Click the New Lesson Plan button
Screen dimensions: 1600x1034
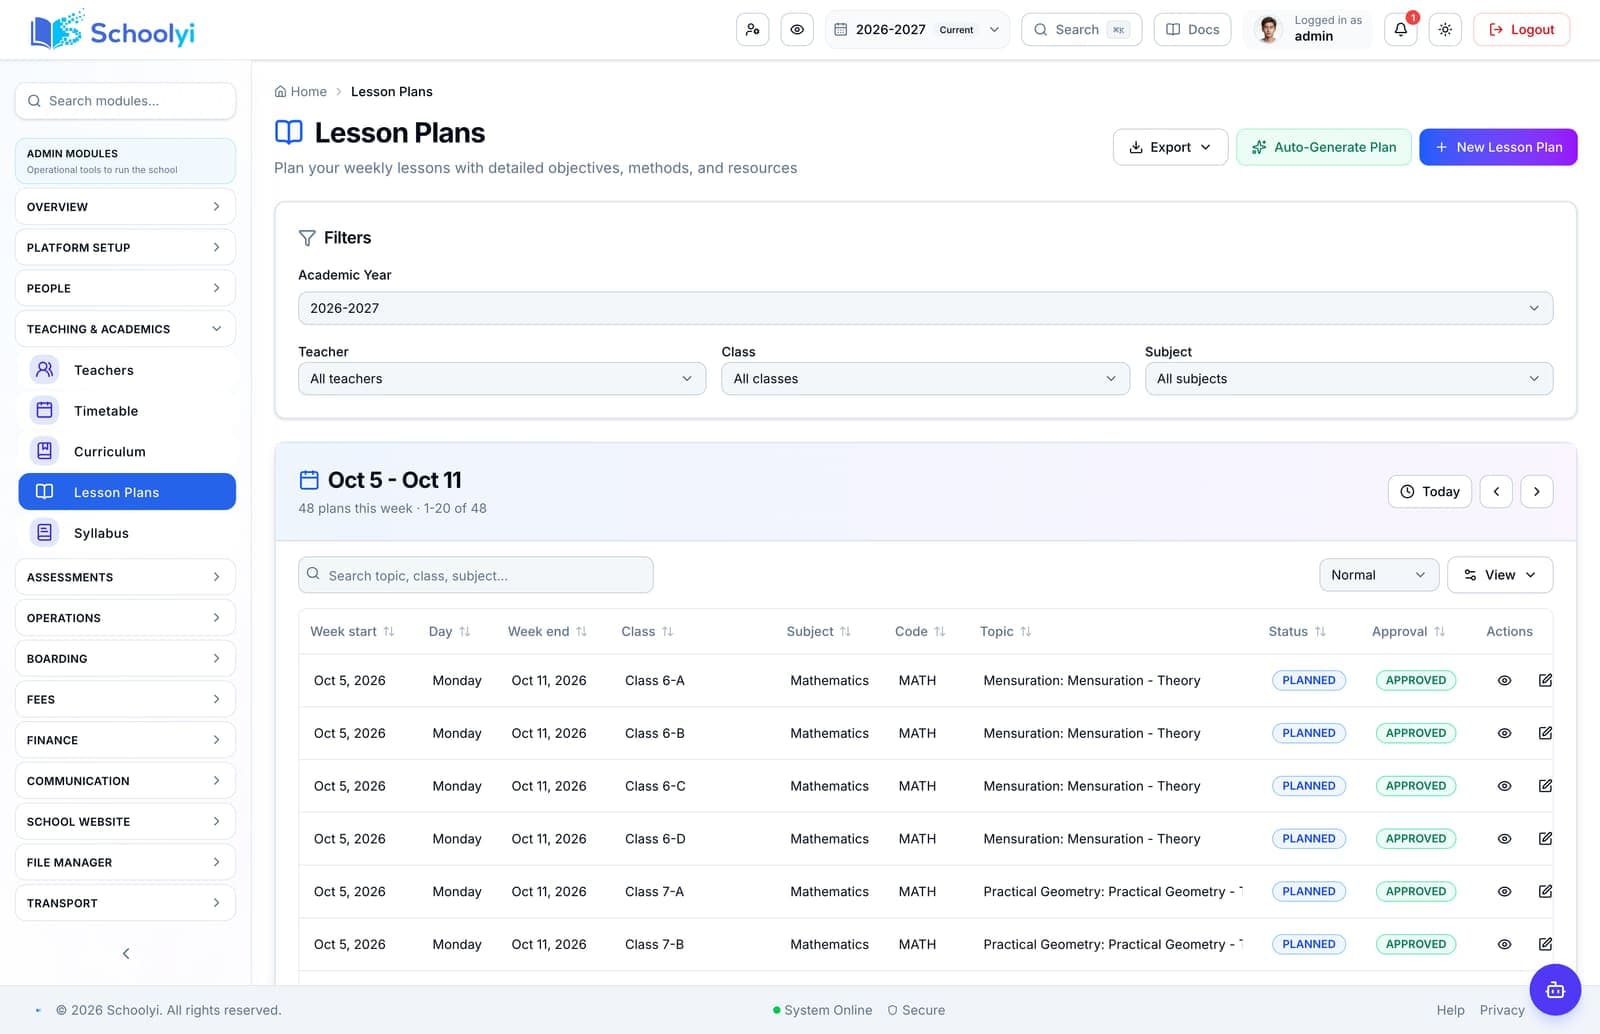click(x=1498, y=147)
